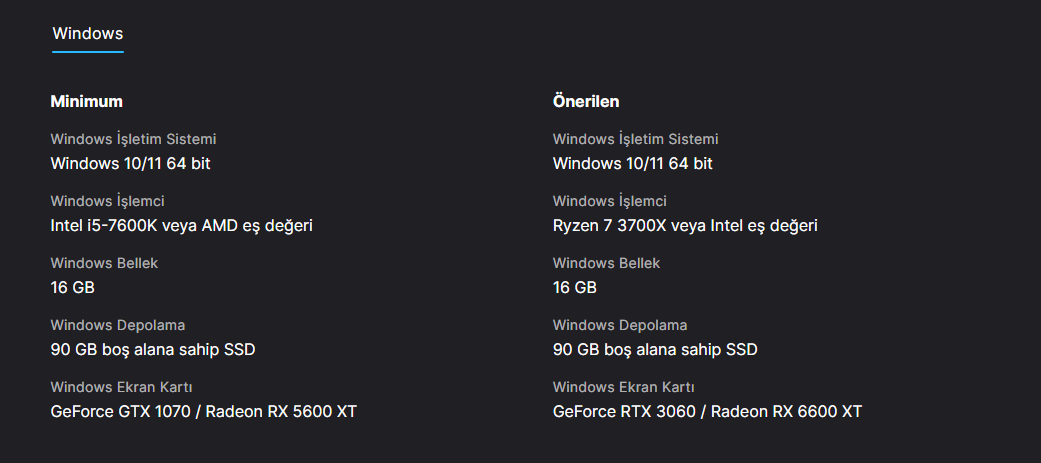Screen dimensions: 1041x463
Task: Click the SSD storage value under Önerilen
Action: click(655, 349)
